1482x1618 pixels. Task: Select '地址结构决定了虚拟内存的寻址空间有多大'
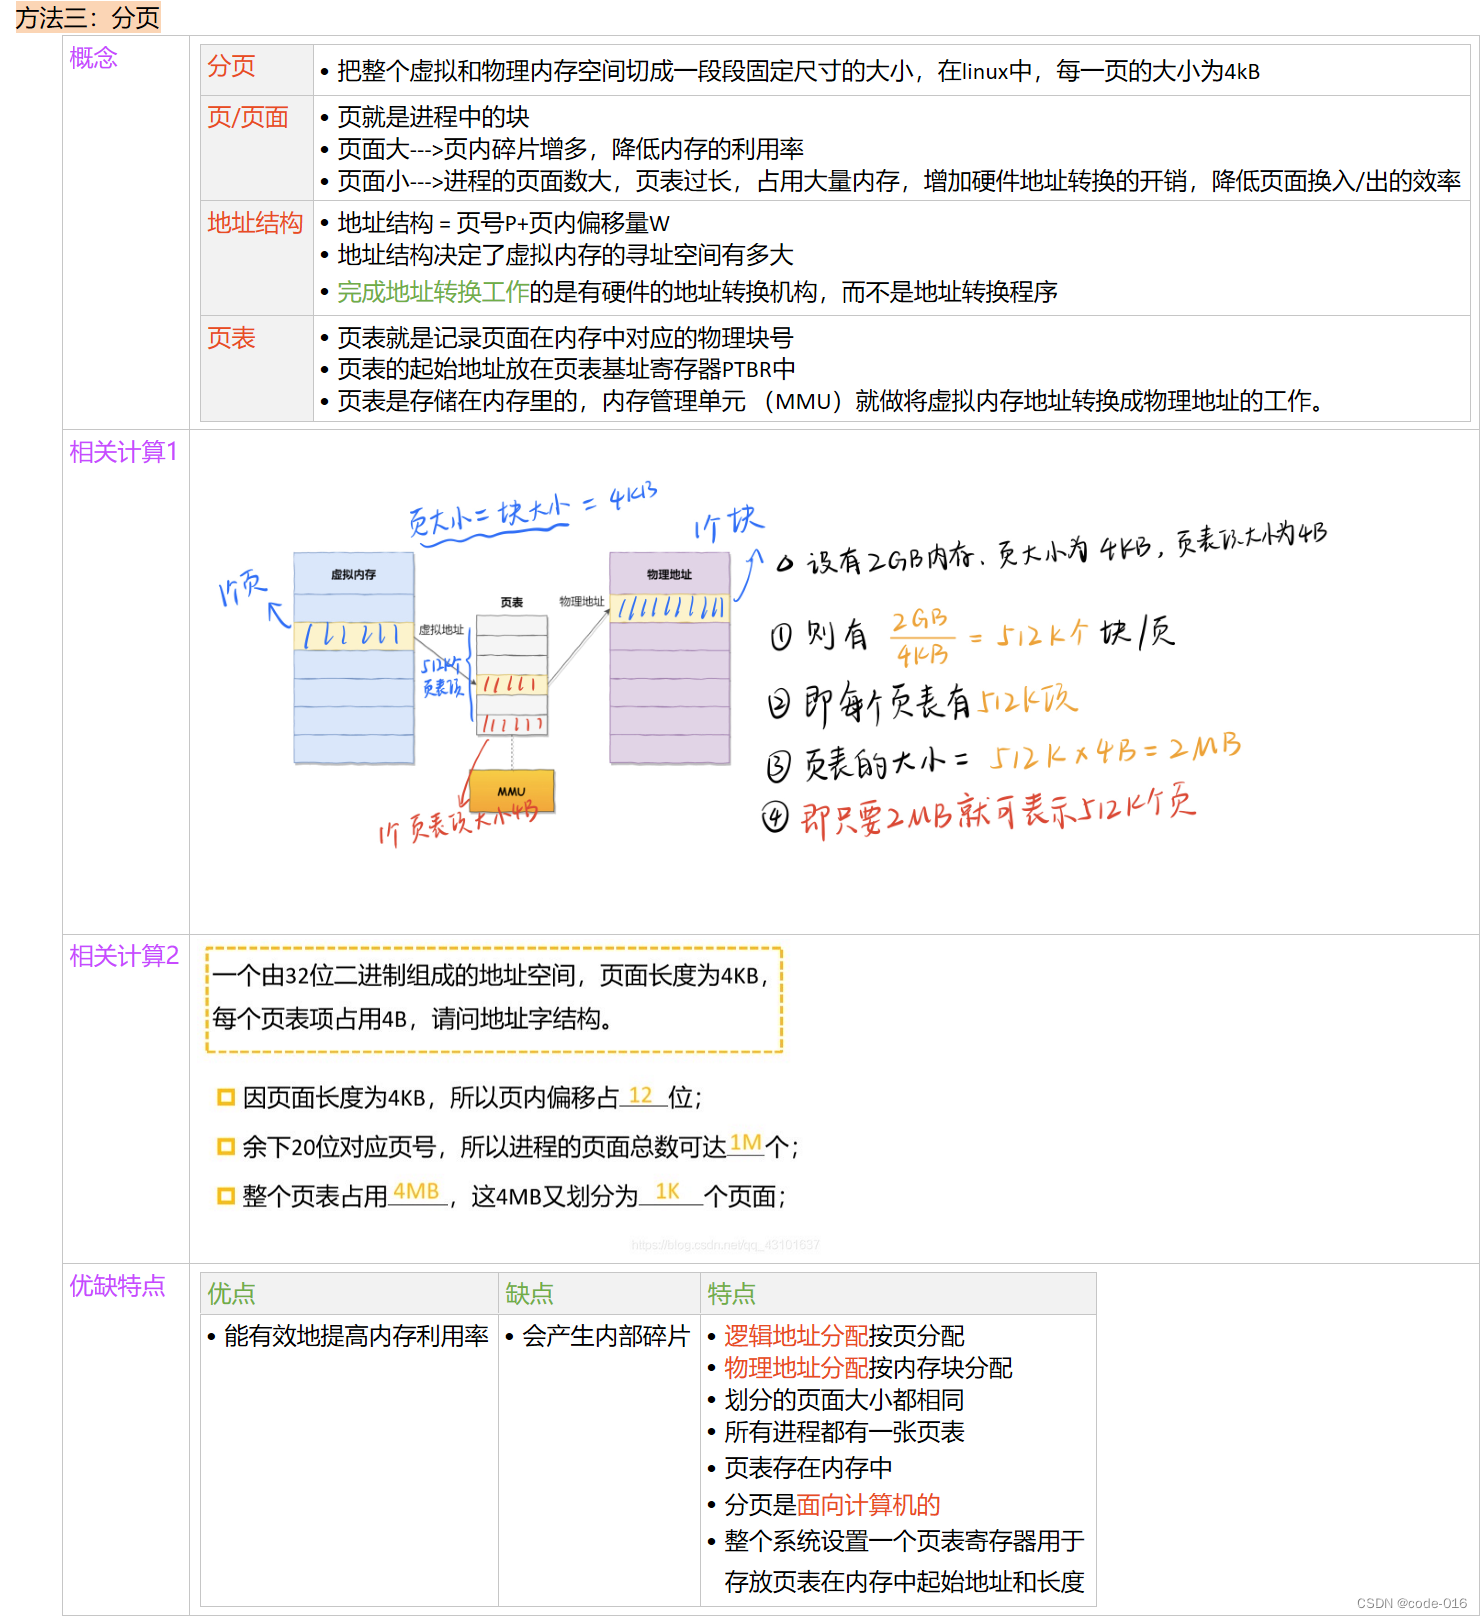point(565,255)
